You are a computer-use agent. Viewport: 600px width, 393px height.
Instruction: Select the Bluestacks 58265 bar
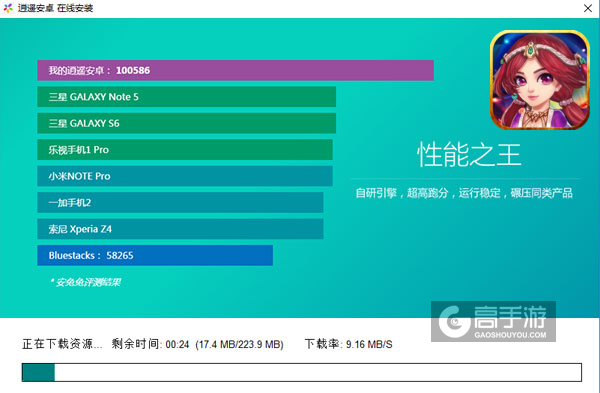tap(155, 255)
